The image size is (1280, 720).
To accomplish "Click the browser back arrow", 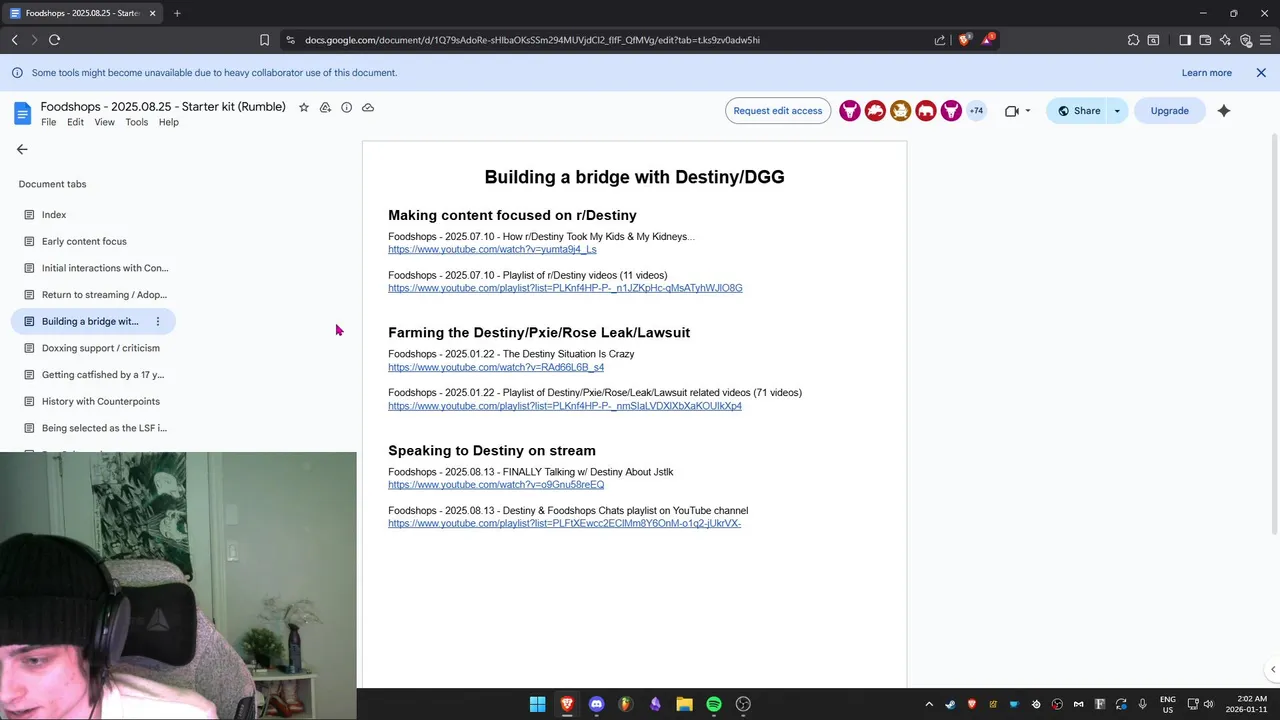I will tap(14, 40).
